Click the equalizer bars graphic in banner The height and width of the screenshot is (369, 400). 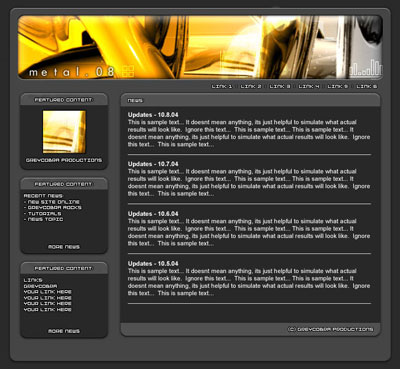(x=365, y=67)
